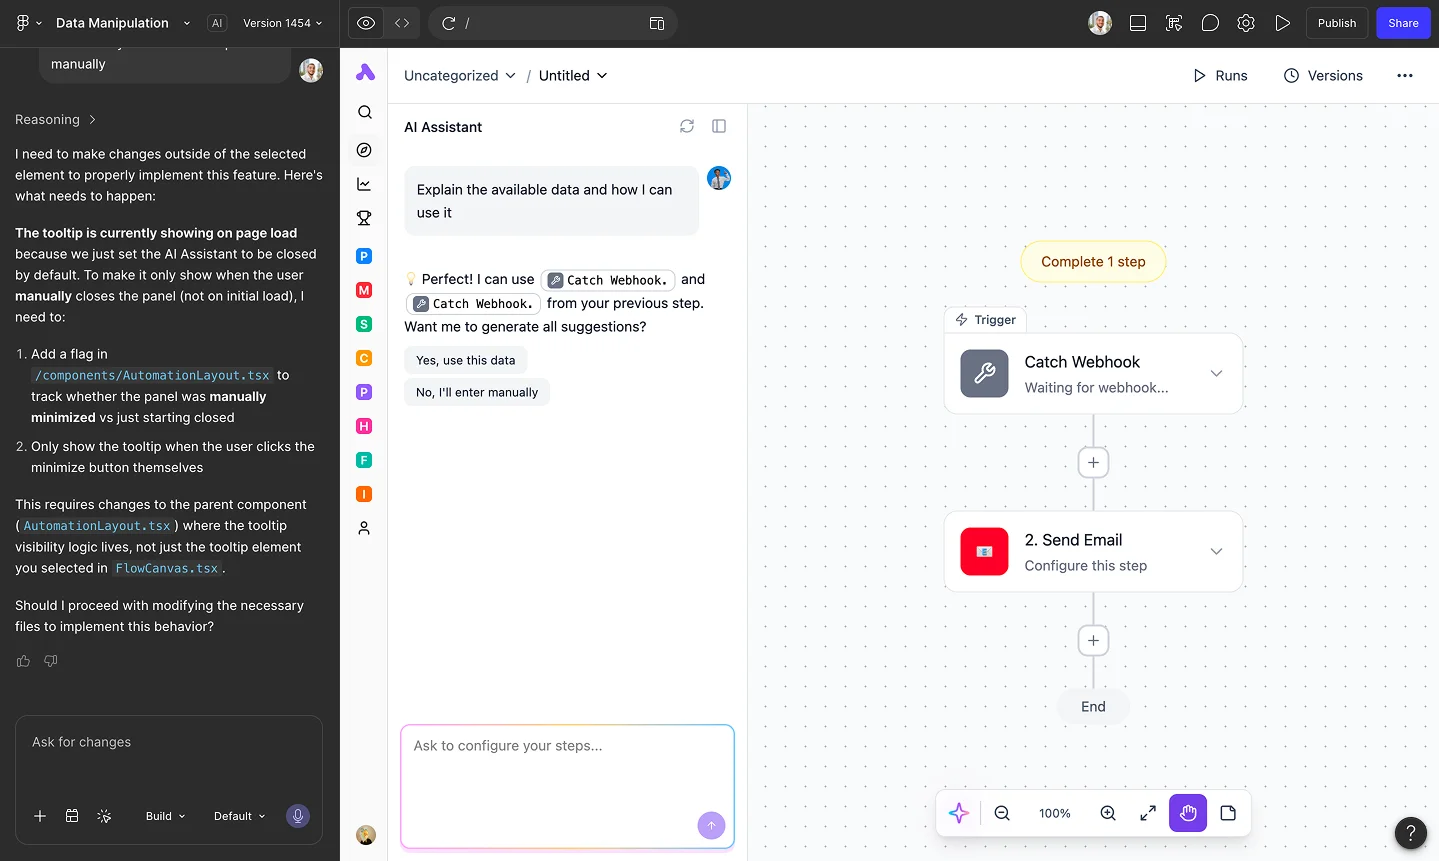Reload the preview page

pos(449,23)
